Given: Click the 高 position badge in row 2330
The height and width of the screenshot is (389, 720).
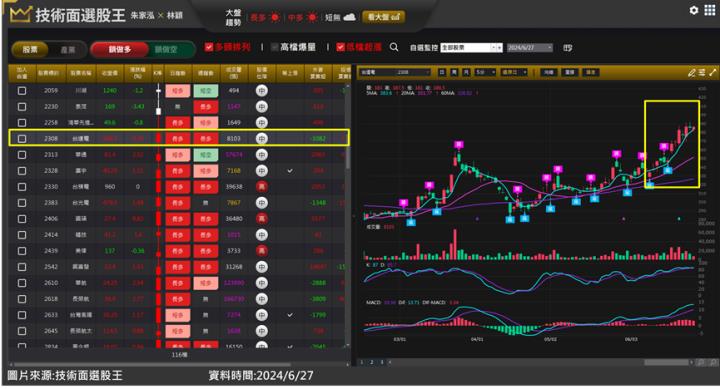Looking at the screenshot, I should coord(261,186).
